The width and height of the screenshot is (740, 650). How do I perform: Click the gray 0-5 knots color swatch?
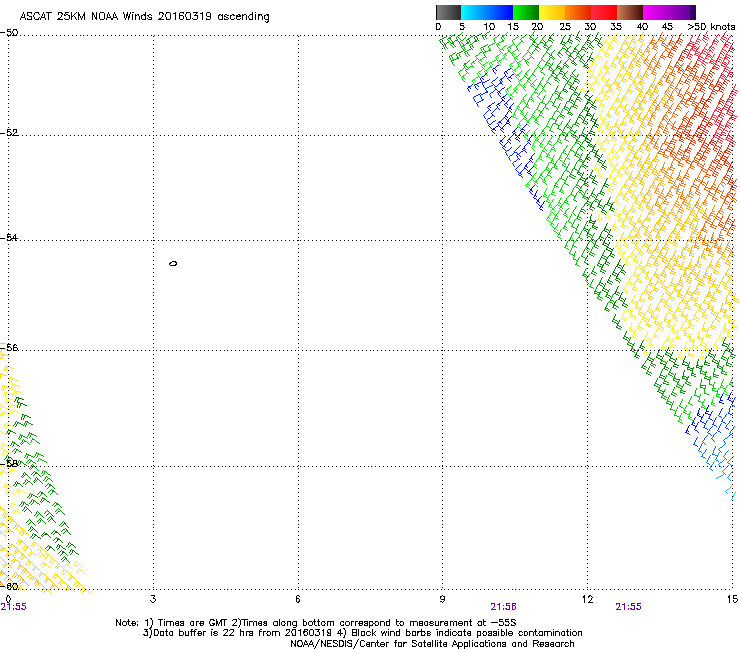point(448,12)
